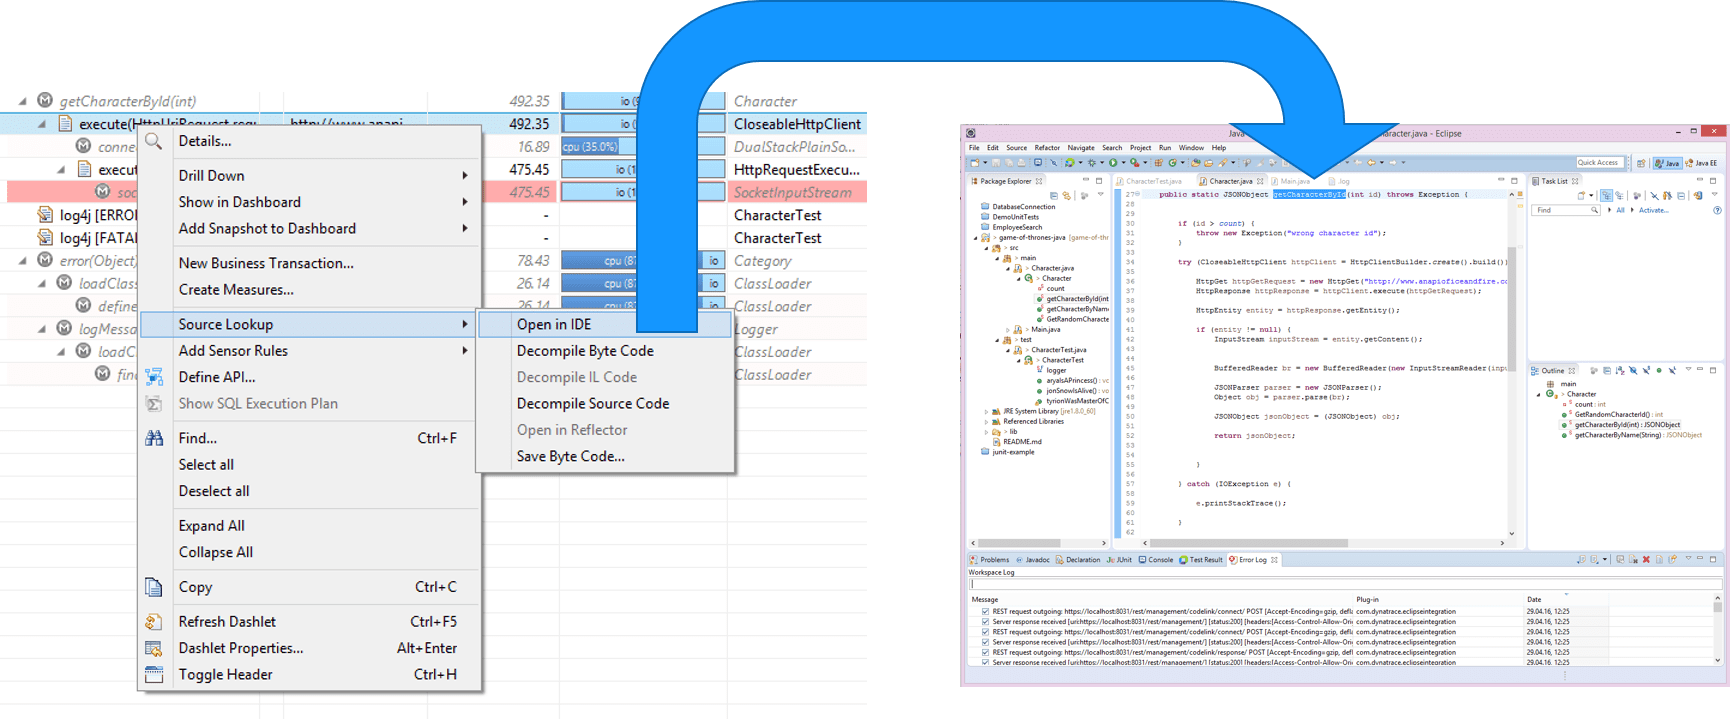Toggle Hide Static Members in Outline toolbar

click(1646, 370)
